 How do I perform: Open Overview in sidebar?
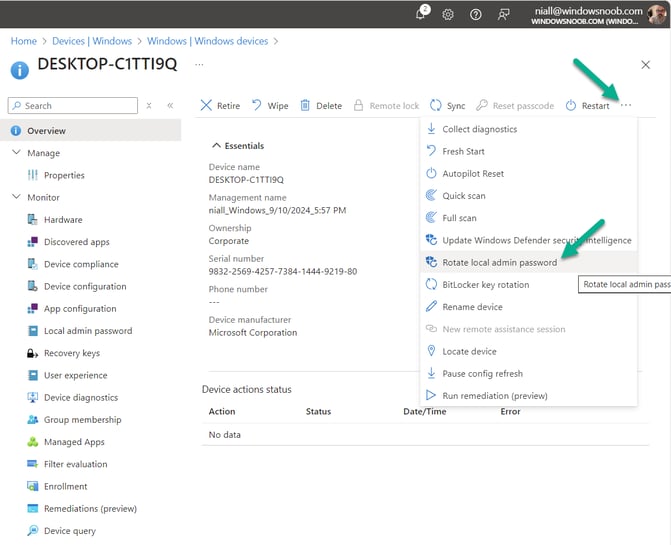click(90, 130)
